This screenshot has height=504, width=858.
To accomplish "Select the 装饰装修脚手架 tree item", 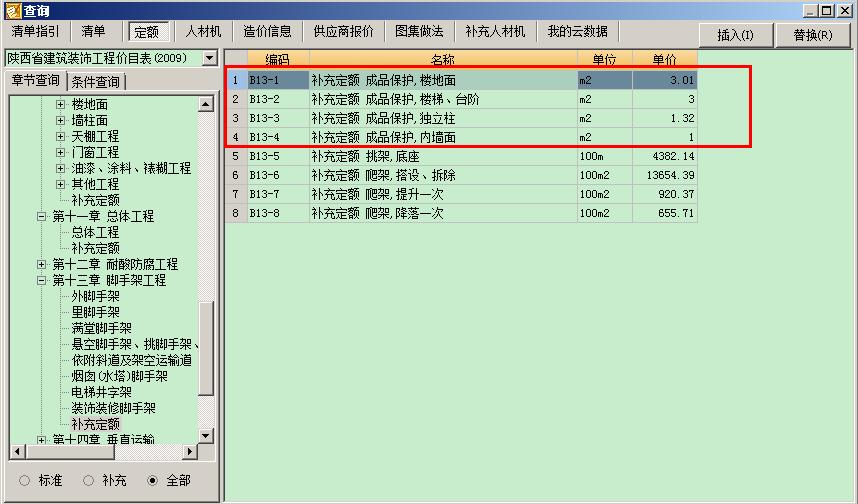I will 114,408.
